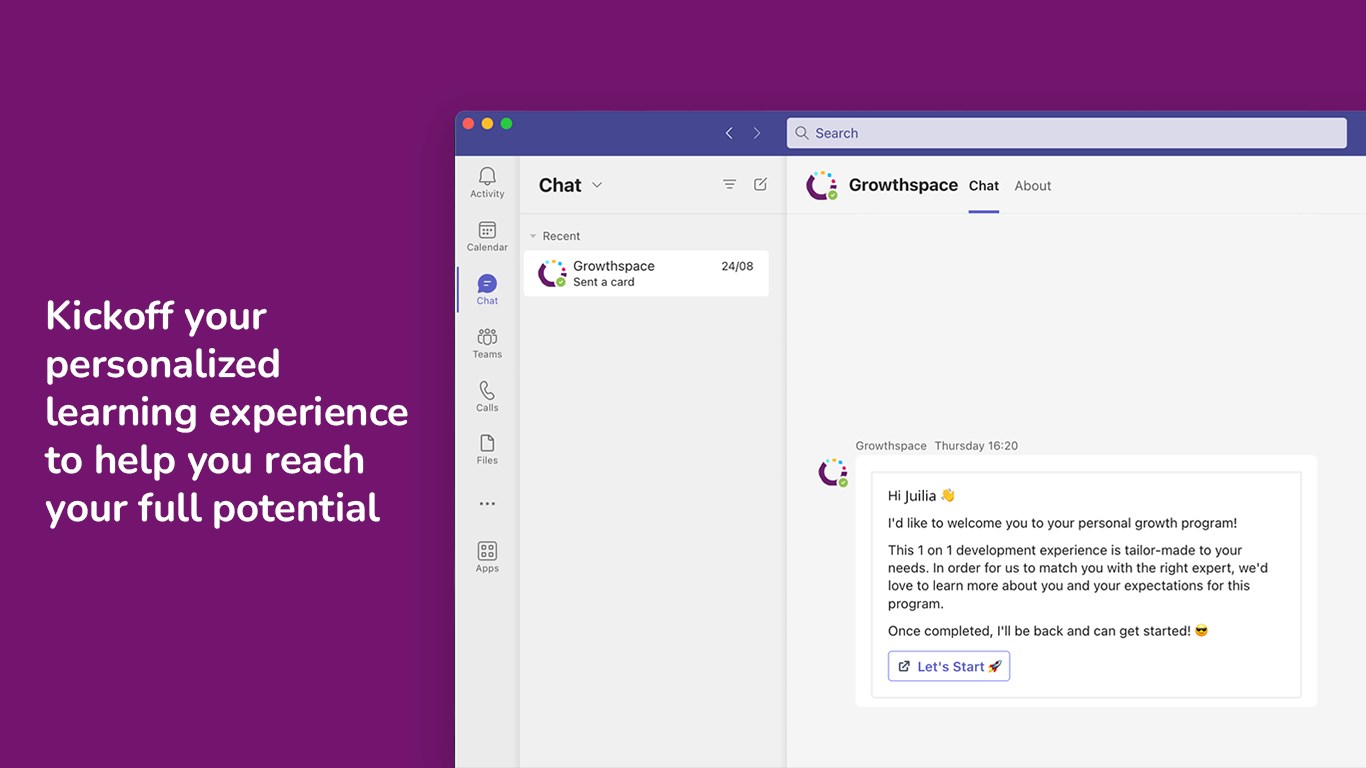The width and height of the screenshot is (1366, 768).
Task: Open the Calendar in sidebar
Action: (x=487, y=236)
